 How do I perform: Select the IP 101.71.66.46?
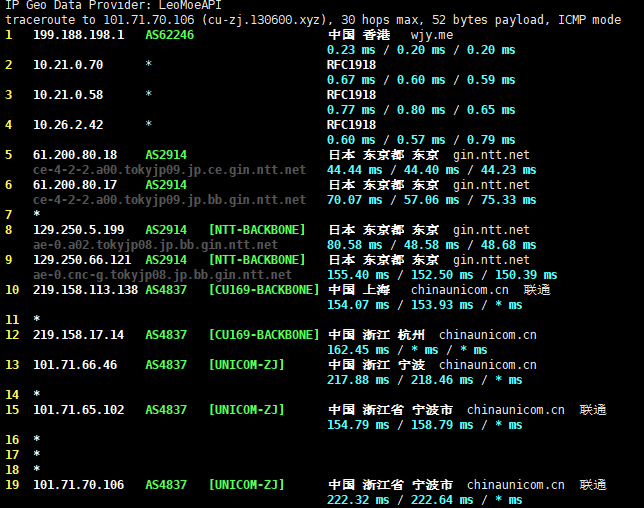pyautogui.click(x=75, y=365)
